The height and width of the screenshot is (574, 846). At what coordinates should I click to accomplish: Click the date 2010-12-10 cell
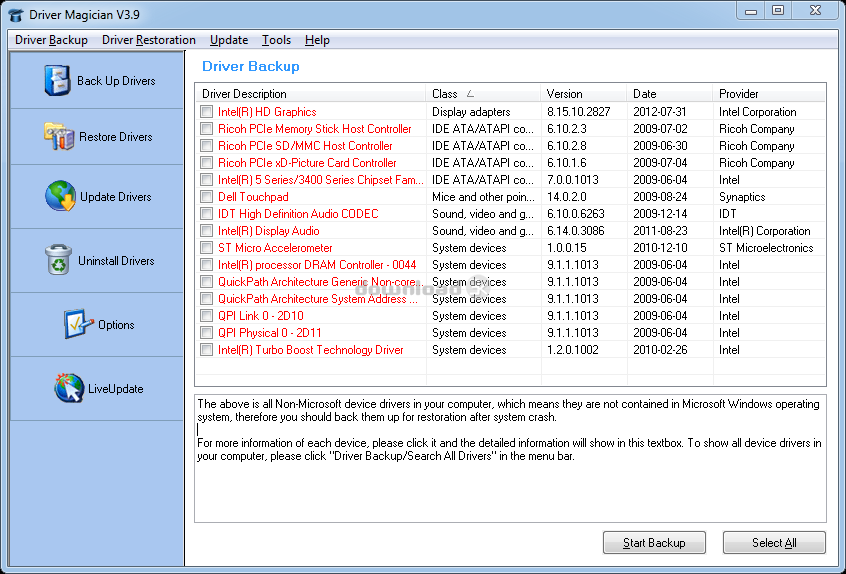(x=660, y=248)
